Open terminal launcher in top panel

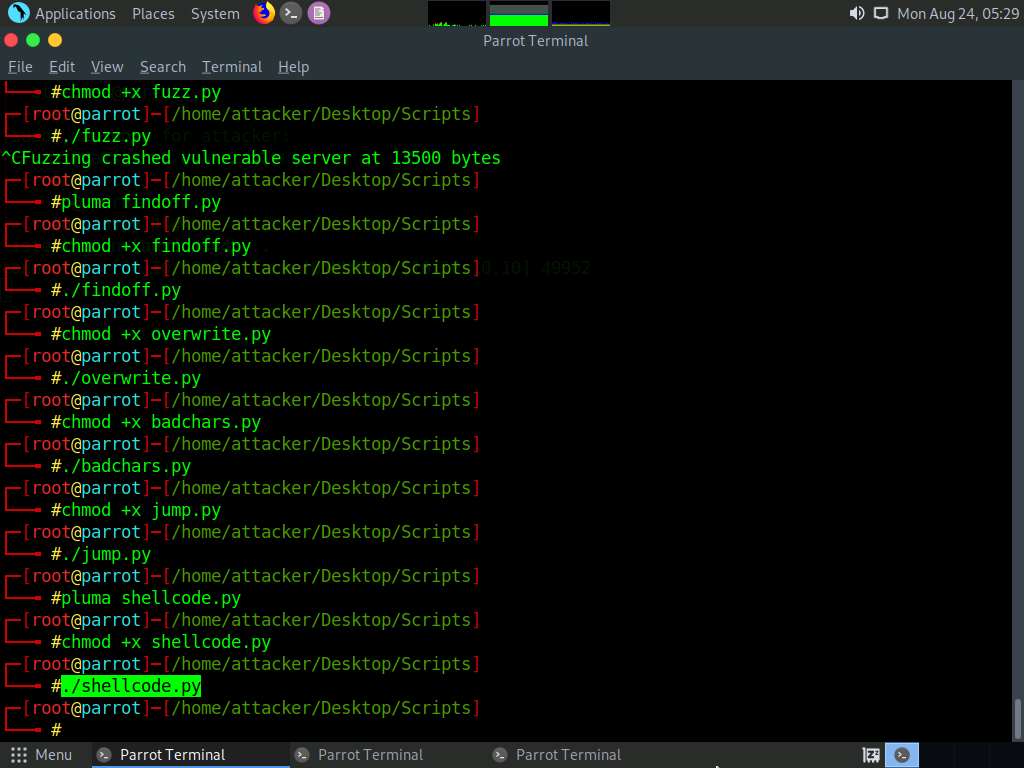pos(291,13)
